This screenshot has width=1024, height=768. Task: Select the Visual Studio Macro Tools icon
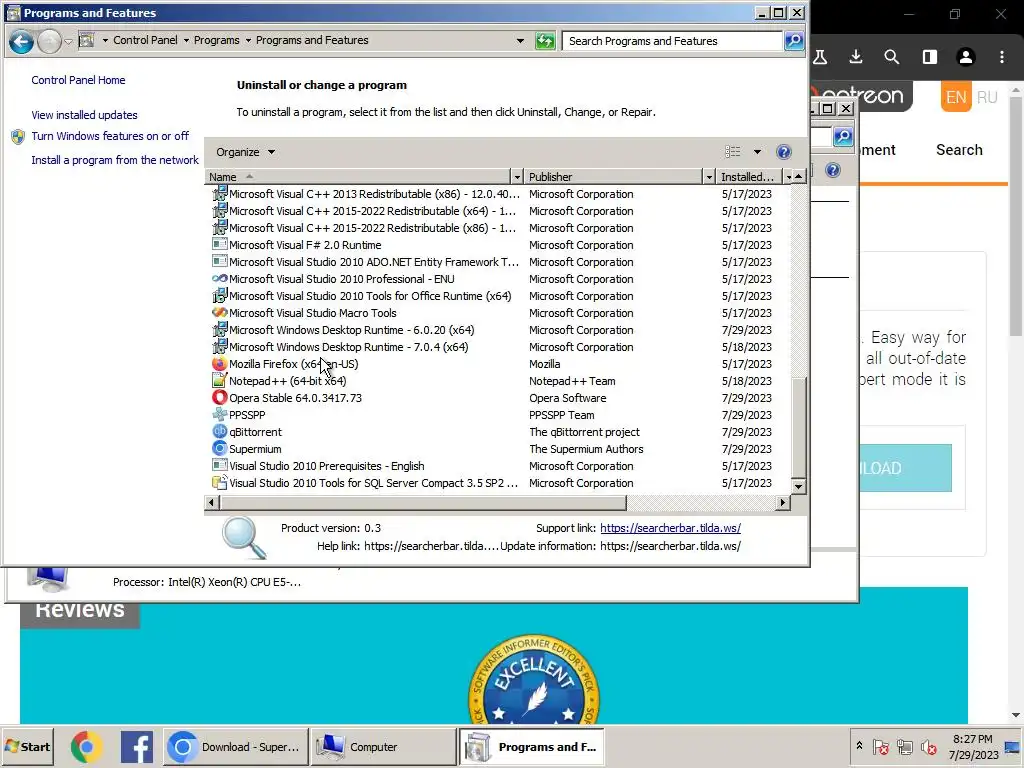pos(219,313)
